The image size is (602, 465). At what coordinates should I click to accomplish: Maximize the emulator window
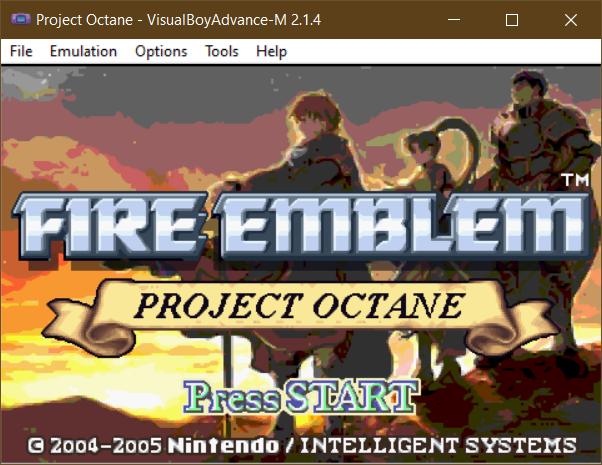click(511, 20)
